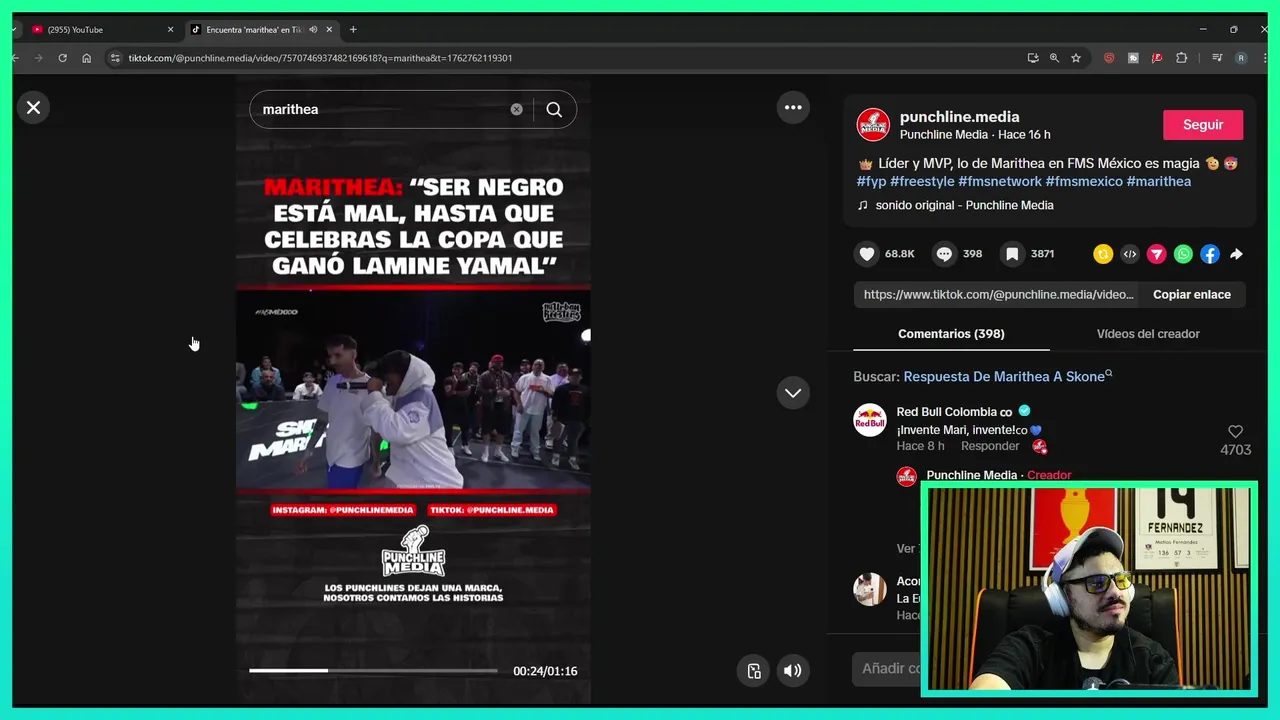Open the extensions puzzle menu
The height and width of the screenshot is (720, 1280).
point(1181,58)
